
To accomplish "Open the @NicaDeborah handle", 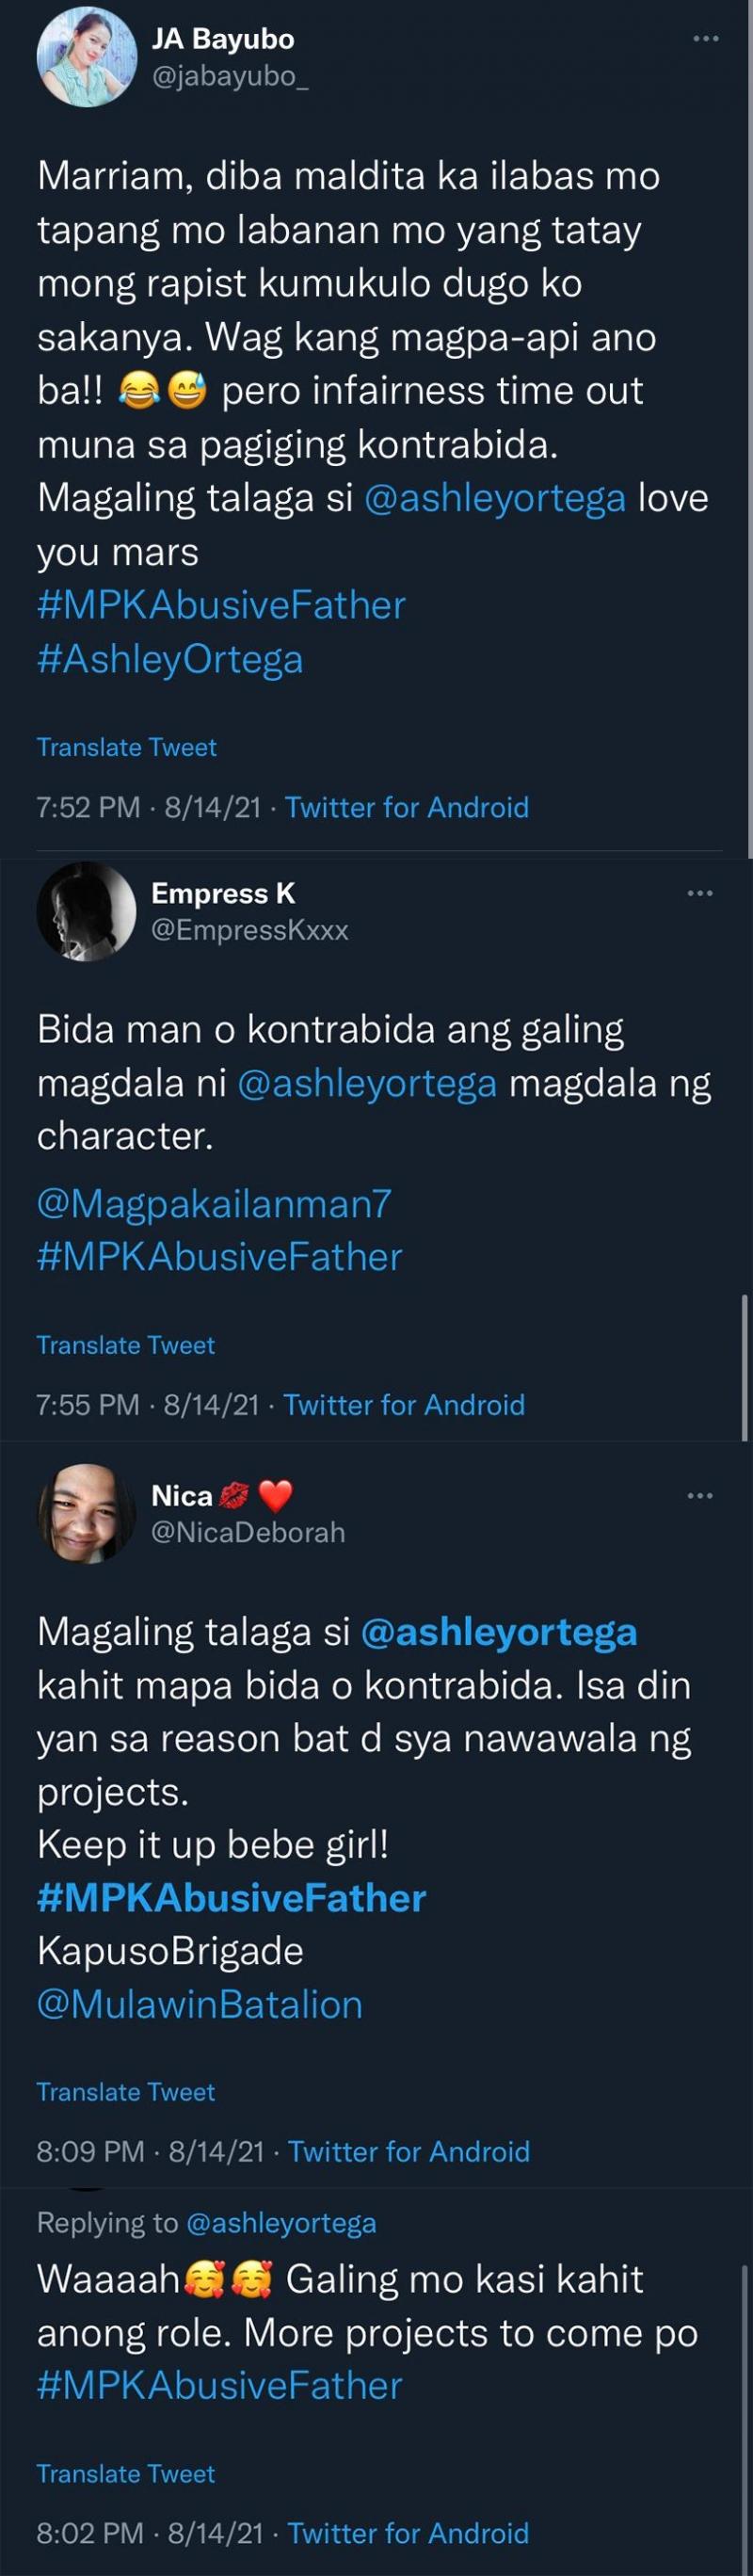I will tap(248, 1532).
